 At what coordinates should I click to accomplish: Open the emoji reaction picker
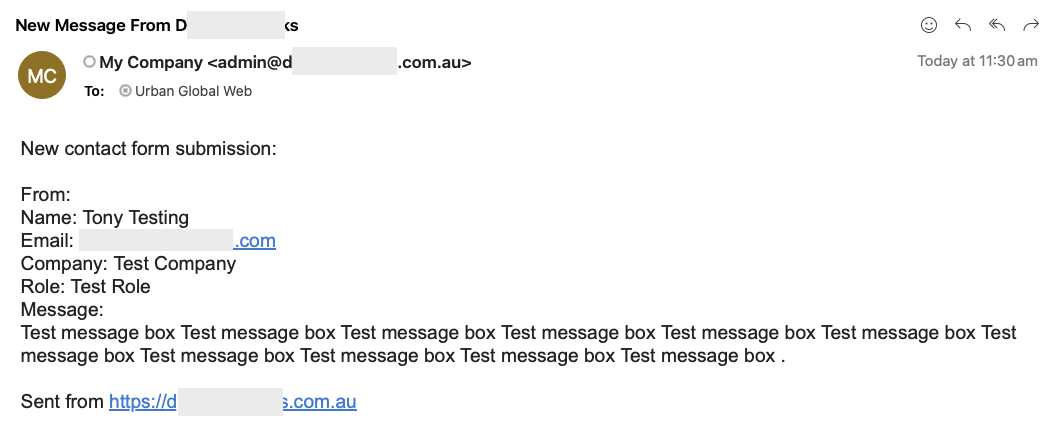pyautogui.click(x=929, y=25)
